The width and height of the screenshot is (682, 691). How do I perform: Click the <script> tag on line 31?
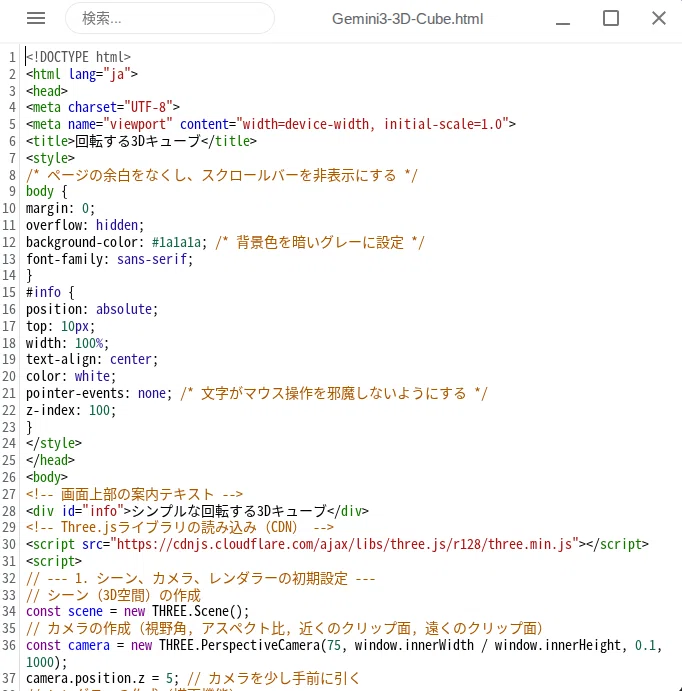[x=54, y=561]
